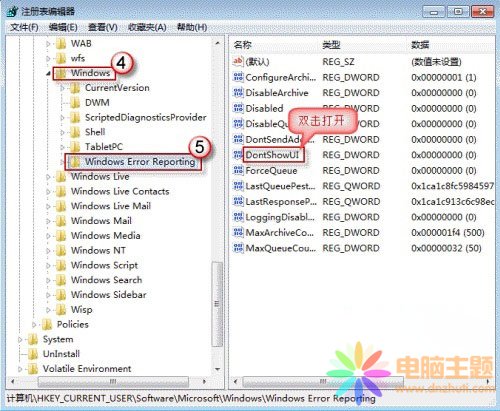Image resolution: width=500 pixels, height=411 pixels.
Task: Expand the ScriptedDiagnosticsProvider node
Action: (62, 118)
